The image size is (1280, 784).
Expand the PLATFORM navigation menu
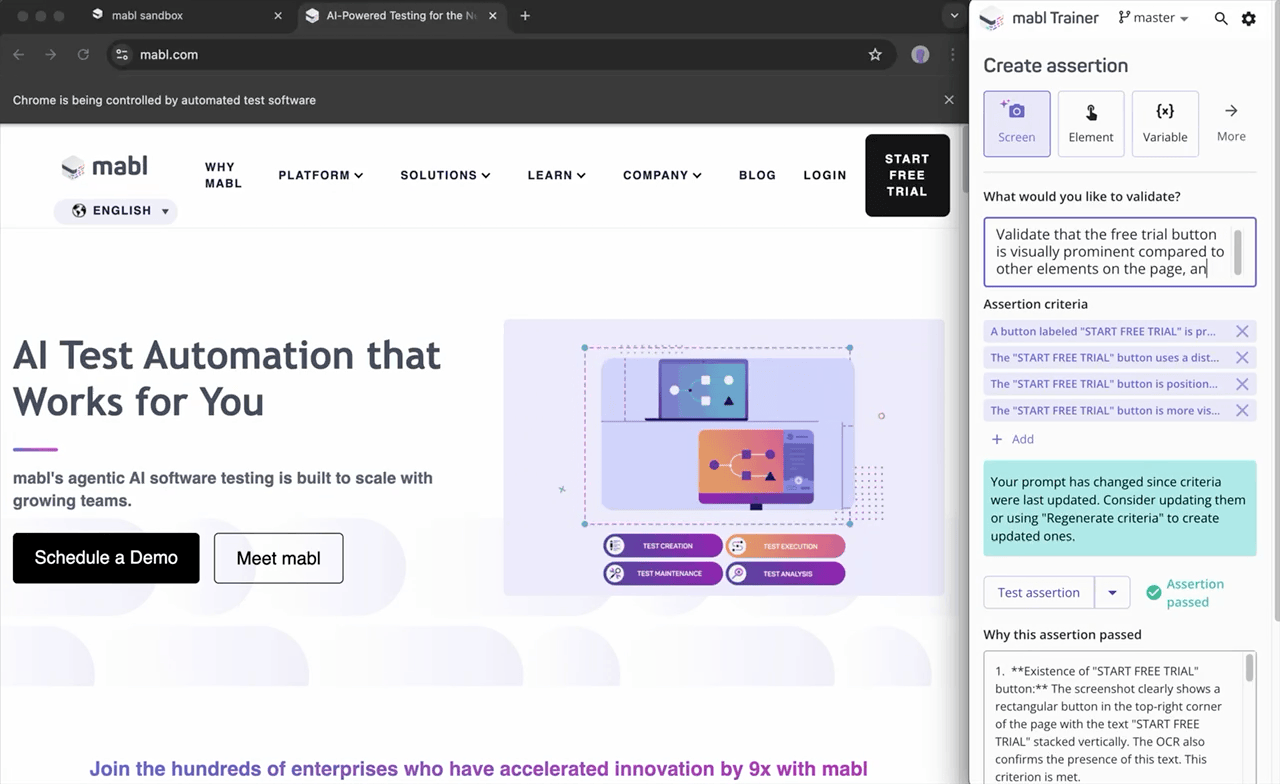coord(320,175)
